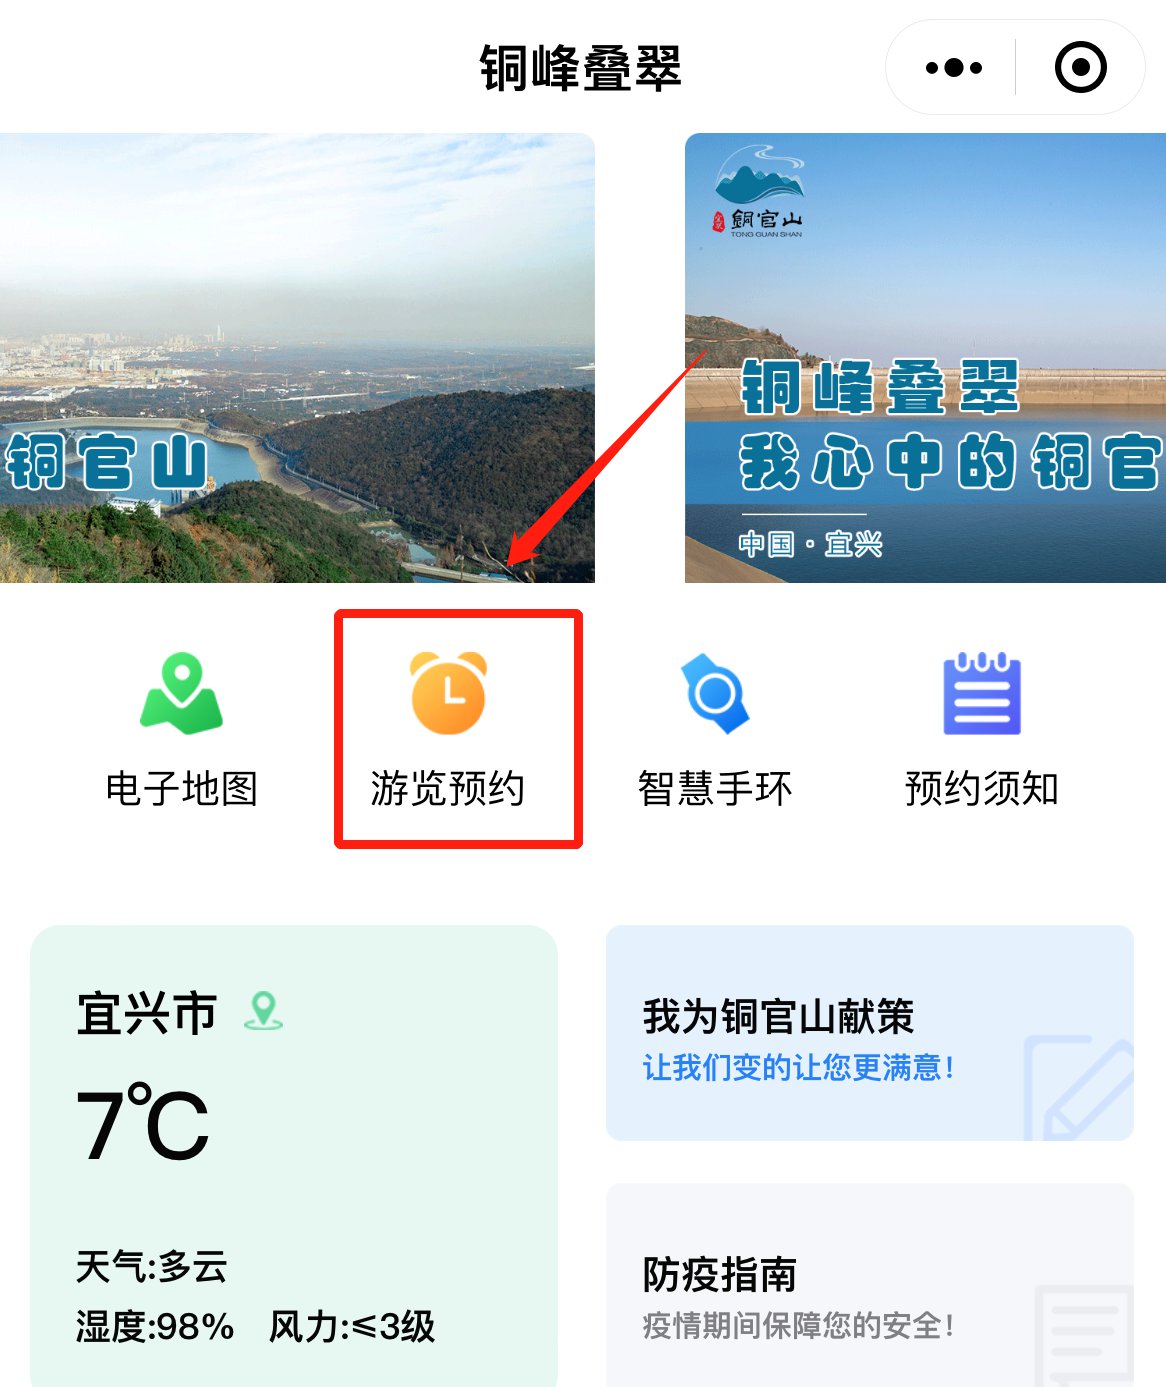Tap the document icon on 防疫指南 card
Screen dimensions: 1166x1387
tap(1085, 1335)
